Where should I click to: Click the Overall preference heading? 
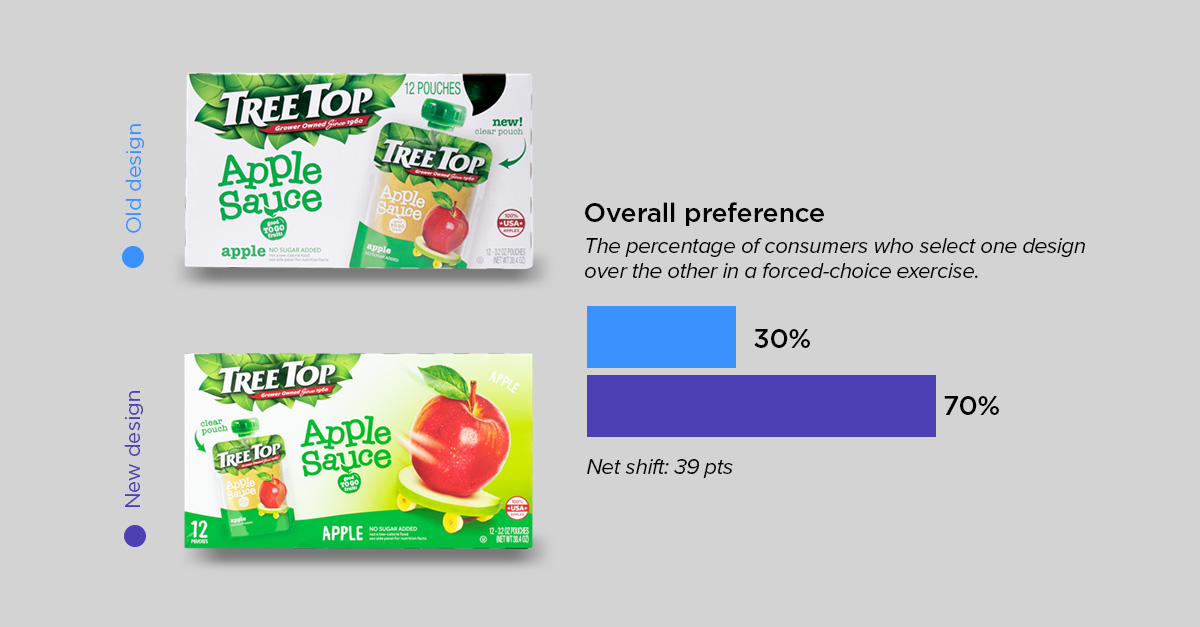[x=704, y=213]
